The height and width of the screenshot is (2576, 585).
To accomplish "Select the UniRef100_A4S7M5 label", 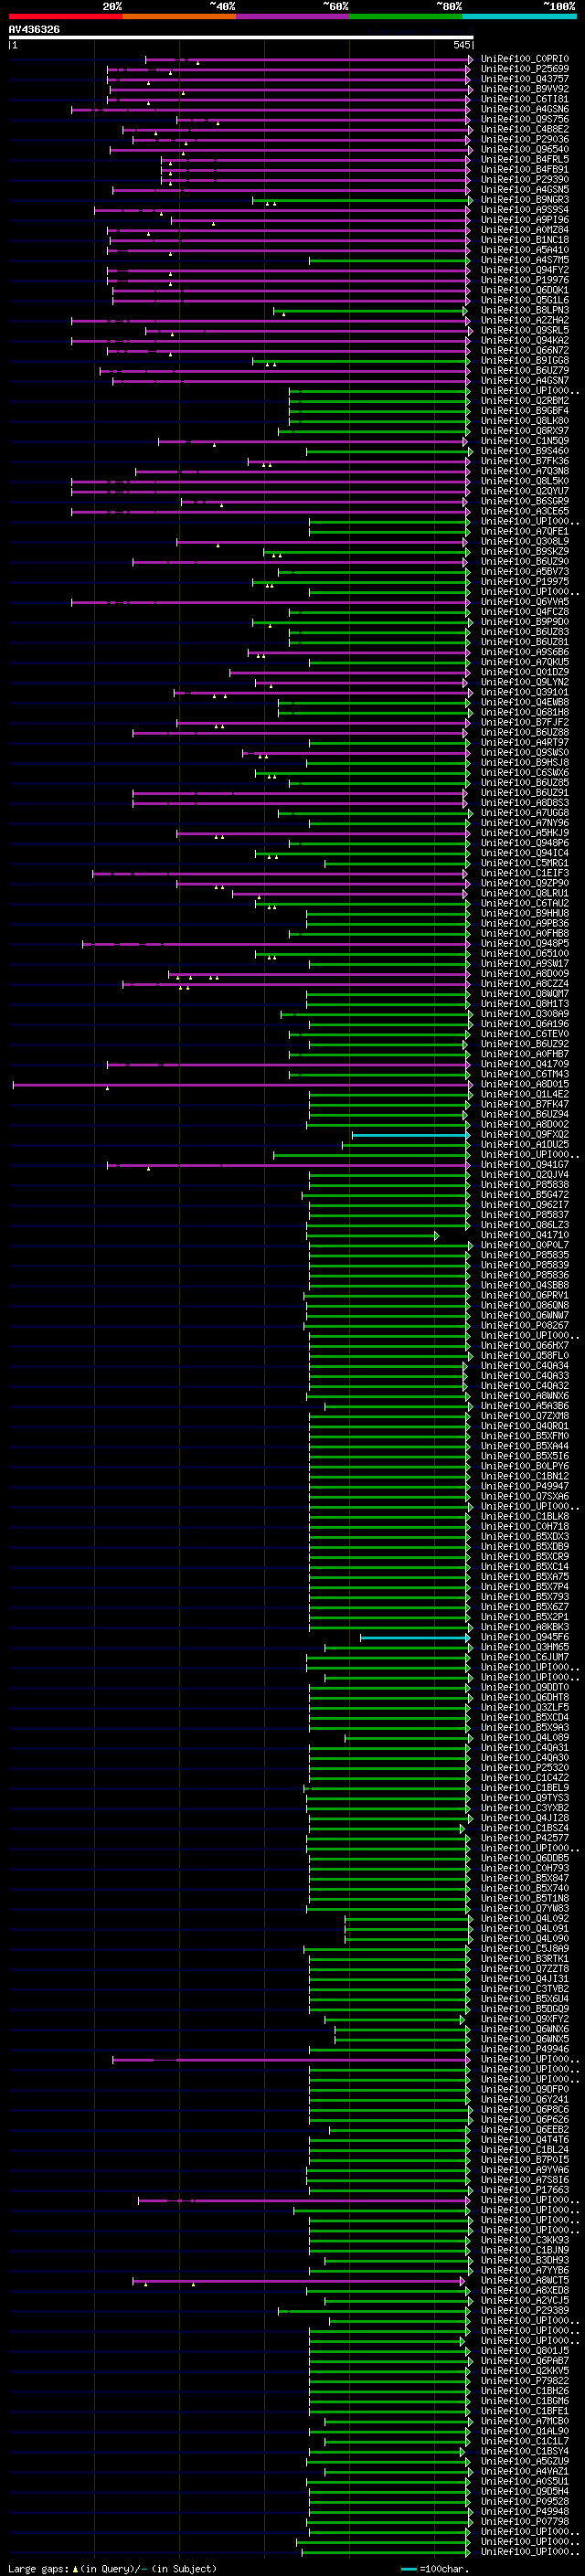I will 525,260.
